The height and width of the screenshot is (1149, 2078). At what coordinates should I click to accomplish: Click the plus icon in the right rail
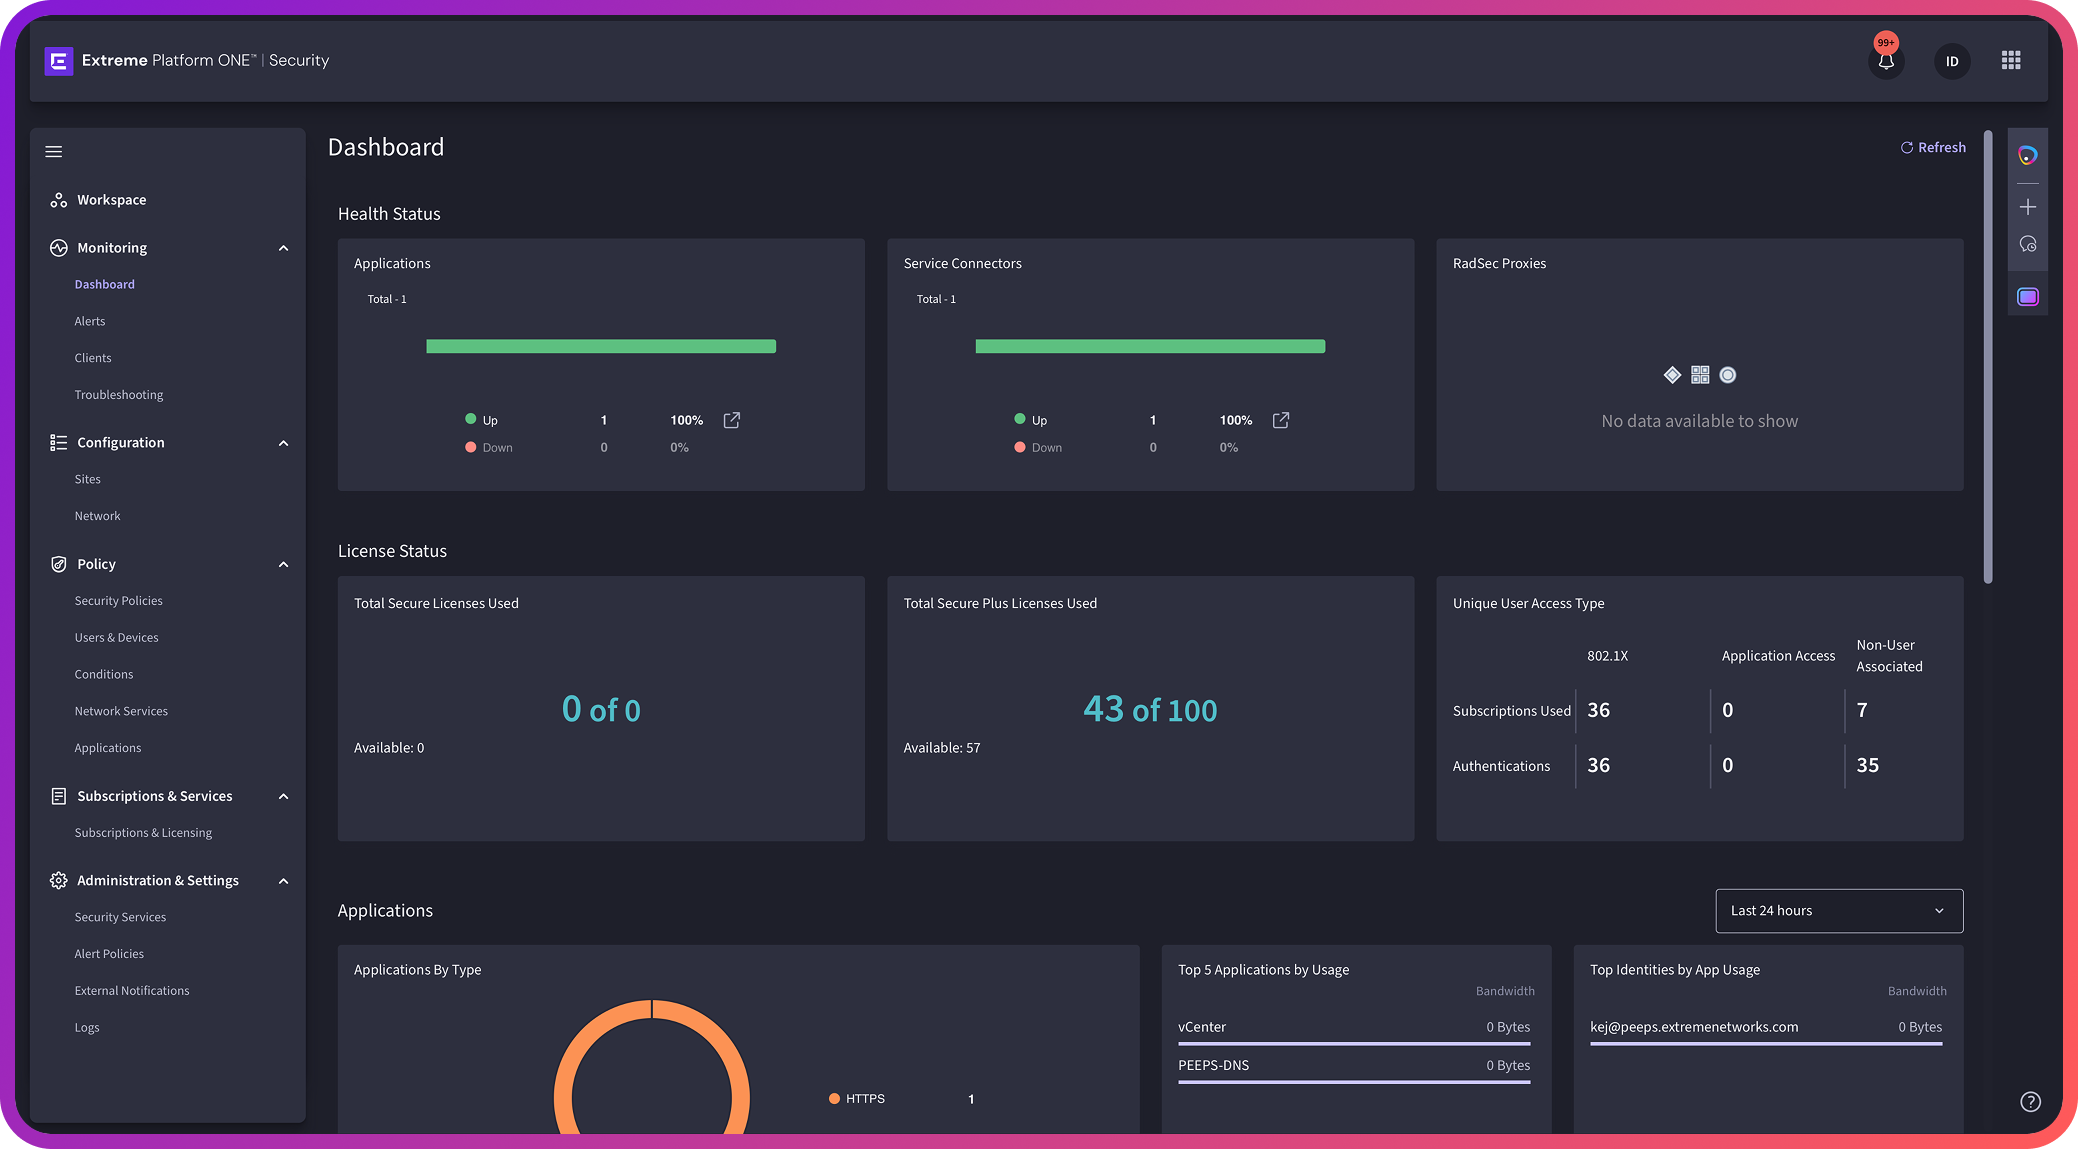point(2028,207)
